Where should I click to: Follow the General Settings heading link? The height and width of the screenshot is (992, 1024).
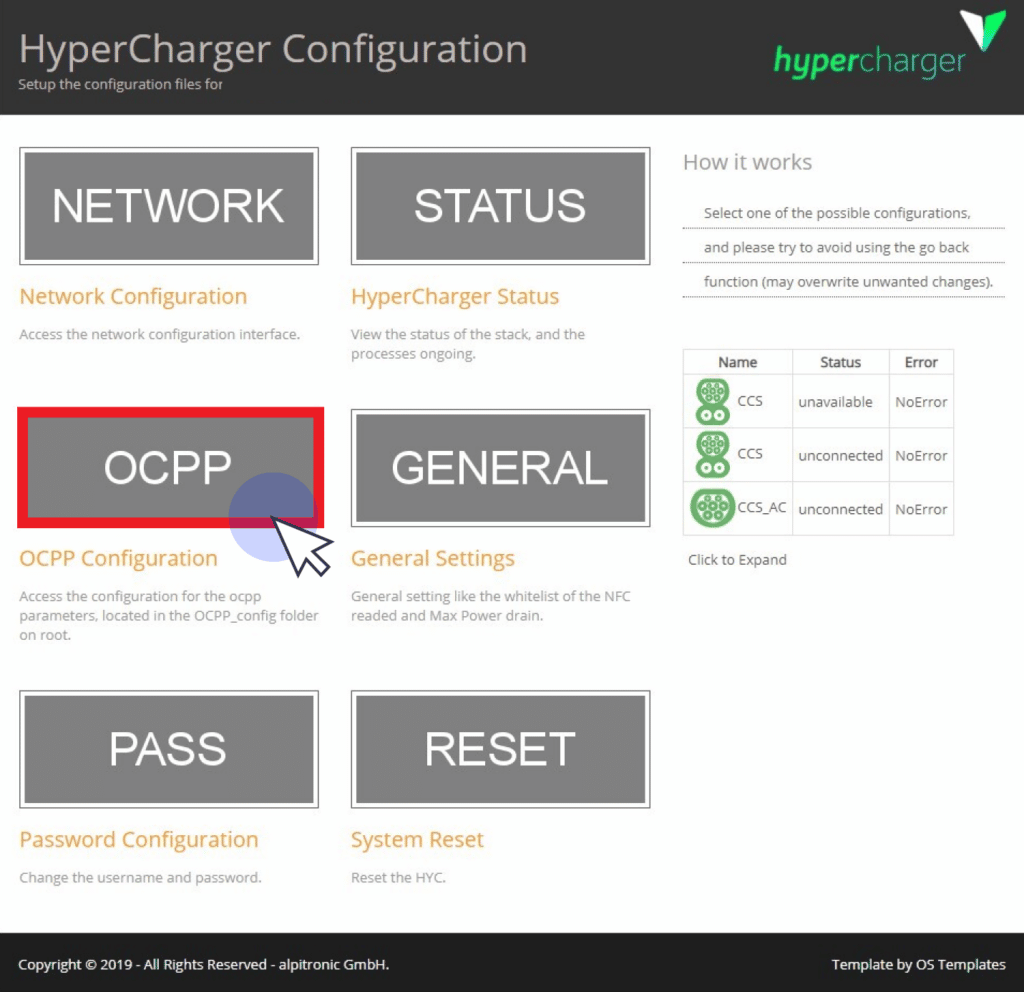[432, 559]
